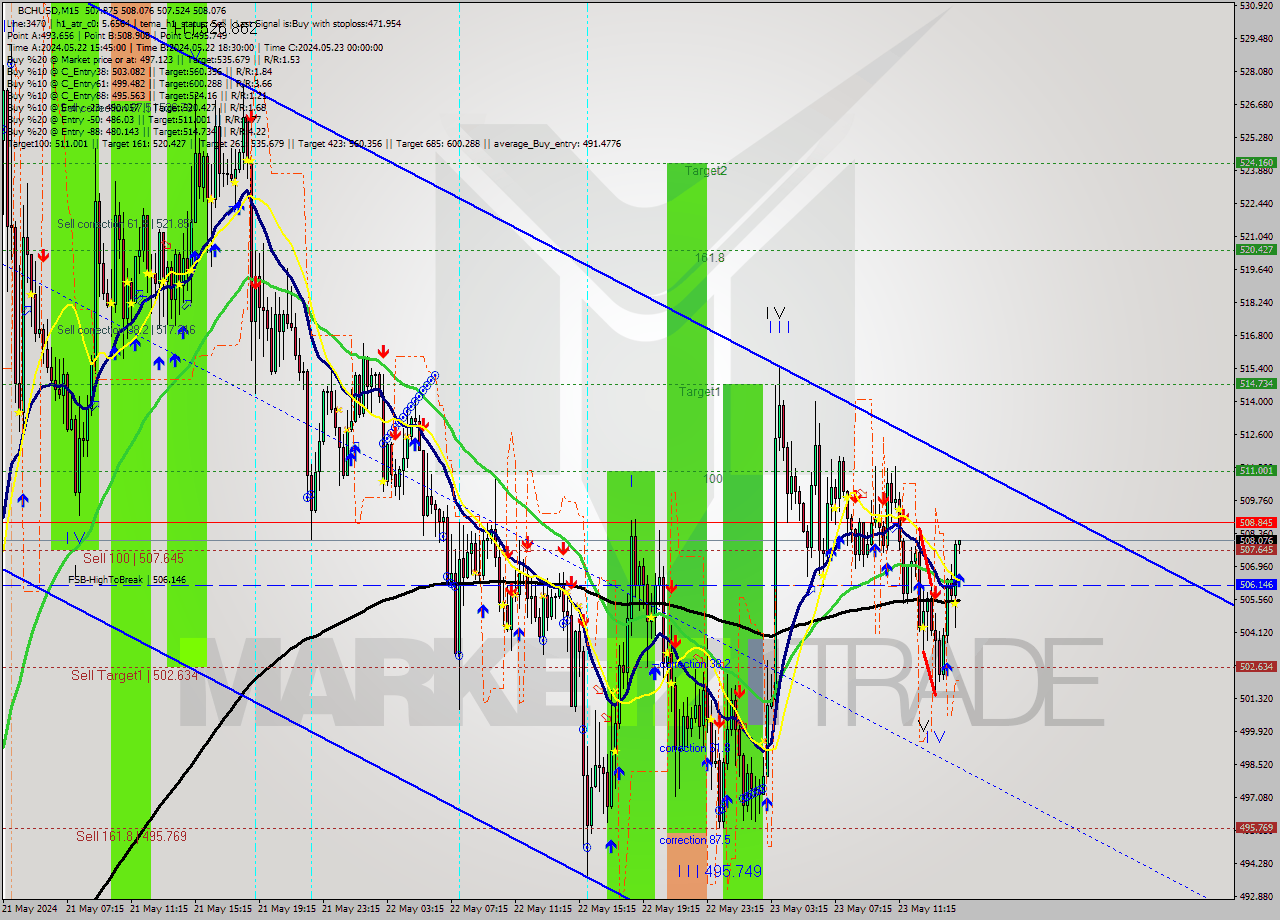Click the '21 May 15:15' time axis label
The width and height of the screenshot is (1280, 920).
click(x=222, y=910)
